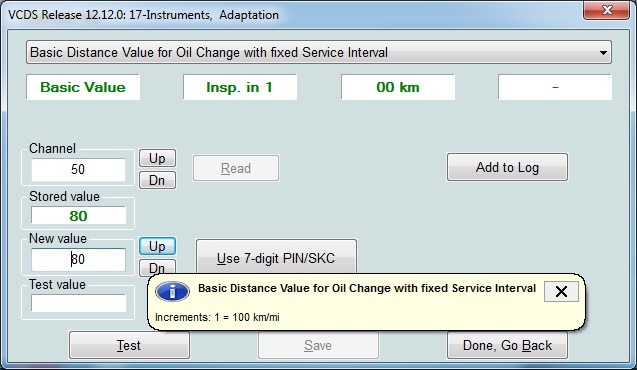Decrease channel number with Dn button
The width and height of the screenshot is (637, 370).
157,180
